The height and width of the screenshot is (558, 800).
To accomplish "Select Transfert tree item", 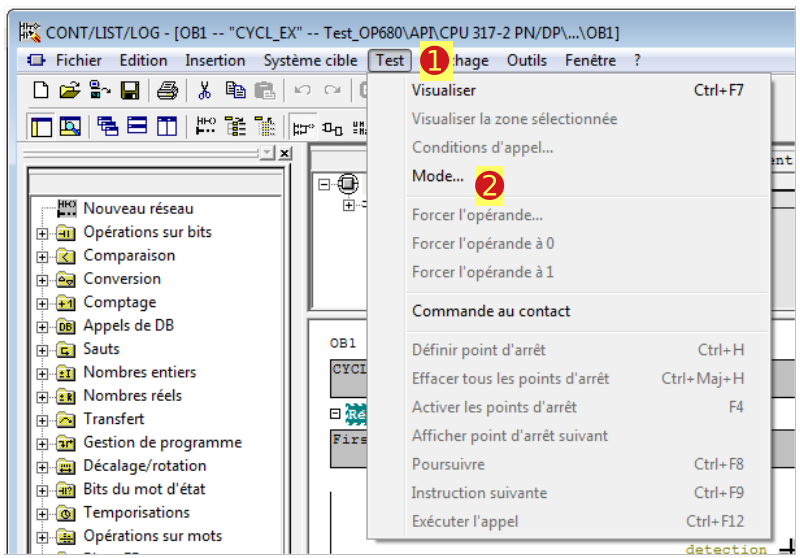I will [x=114, y=419].
